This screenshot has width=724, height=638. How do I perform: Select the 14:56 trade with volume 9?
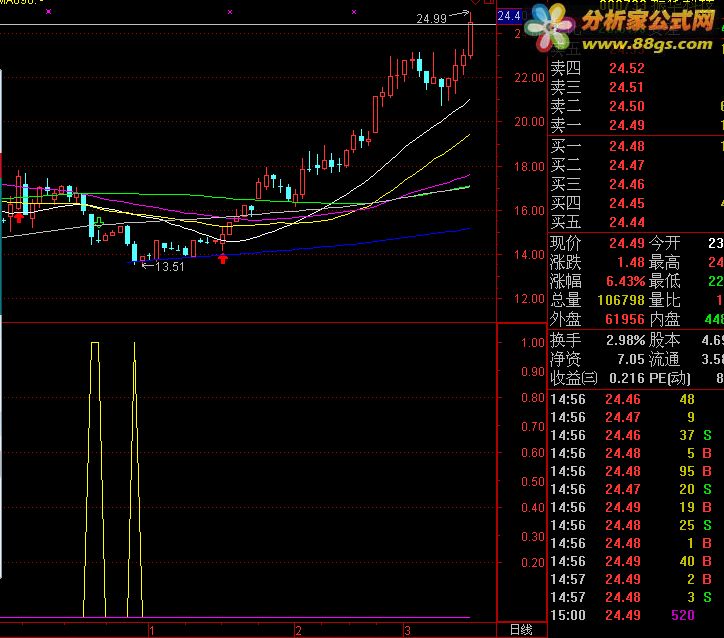coord(637,417)
